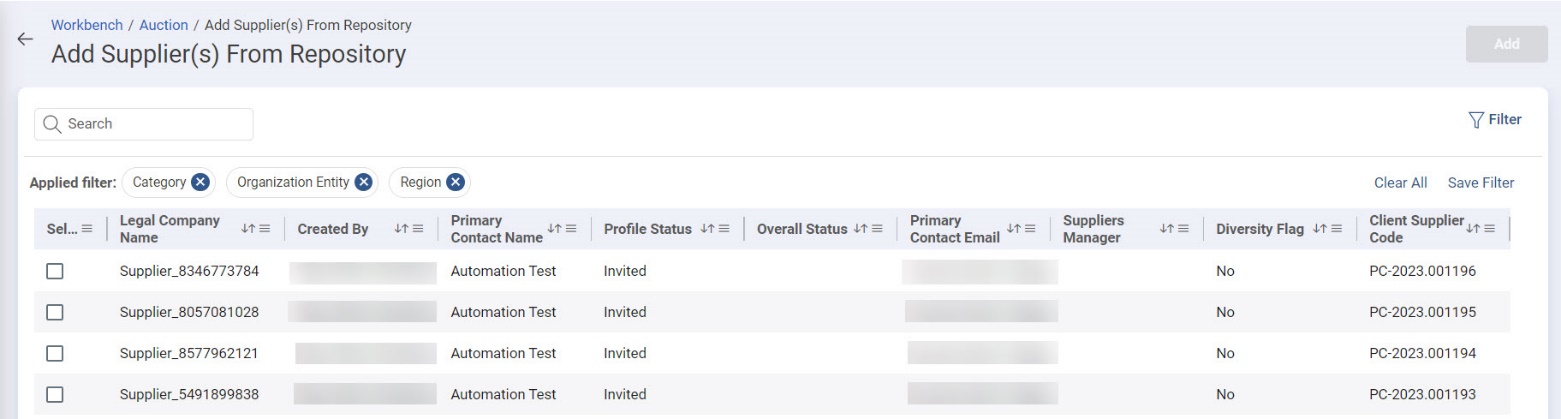Open column menu for Overall Status
Viewport: 1561px width, 419px height.
(x=878, y=229)
